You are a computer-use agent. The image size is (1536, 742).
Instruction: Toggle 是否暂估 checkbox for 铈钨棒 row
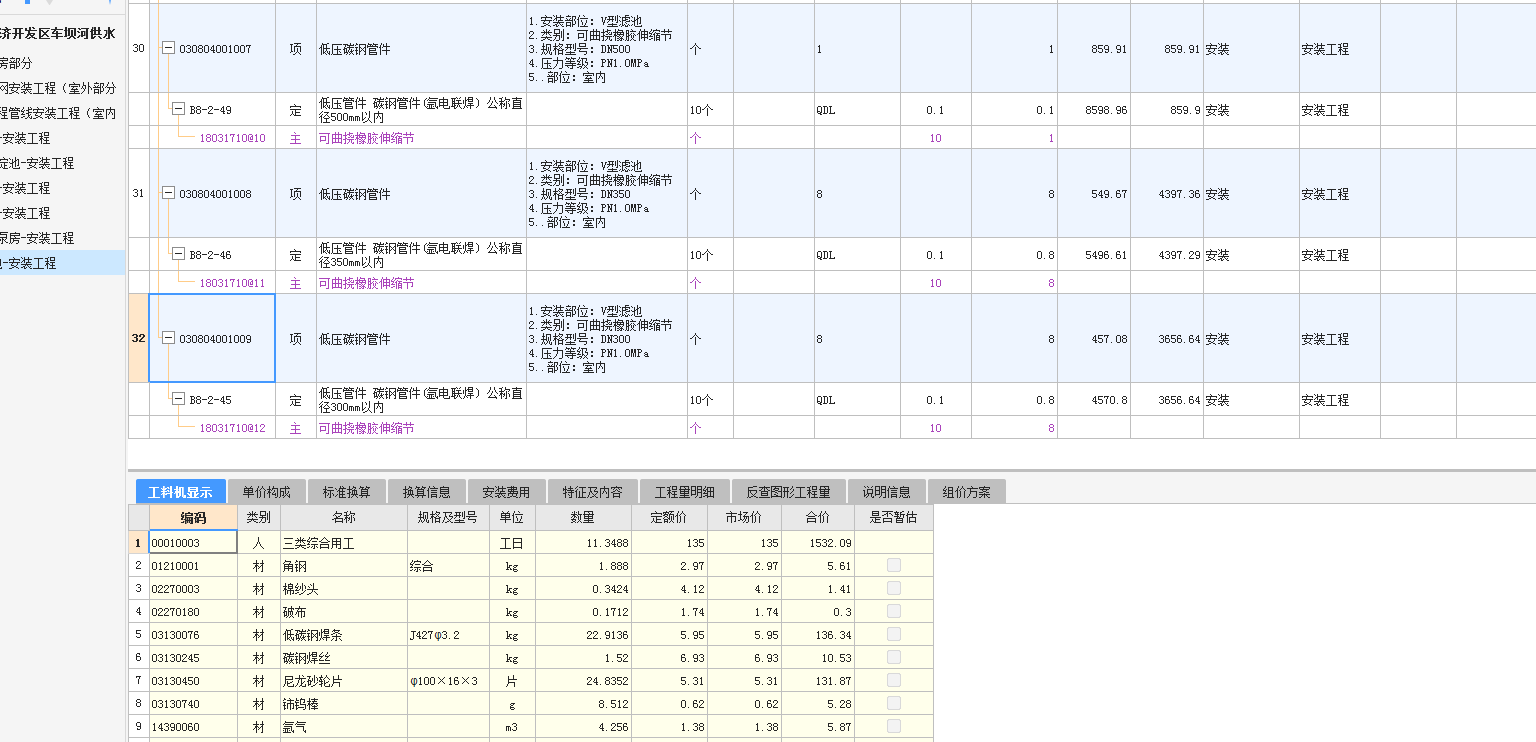coord(894,703)
